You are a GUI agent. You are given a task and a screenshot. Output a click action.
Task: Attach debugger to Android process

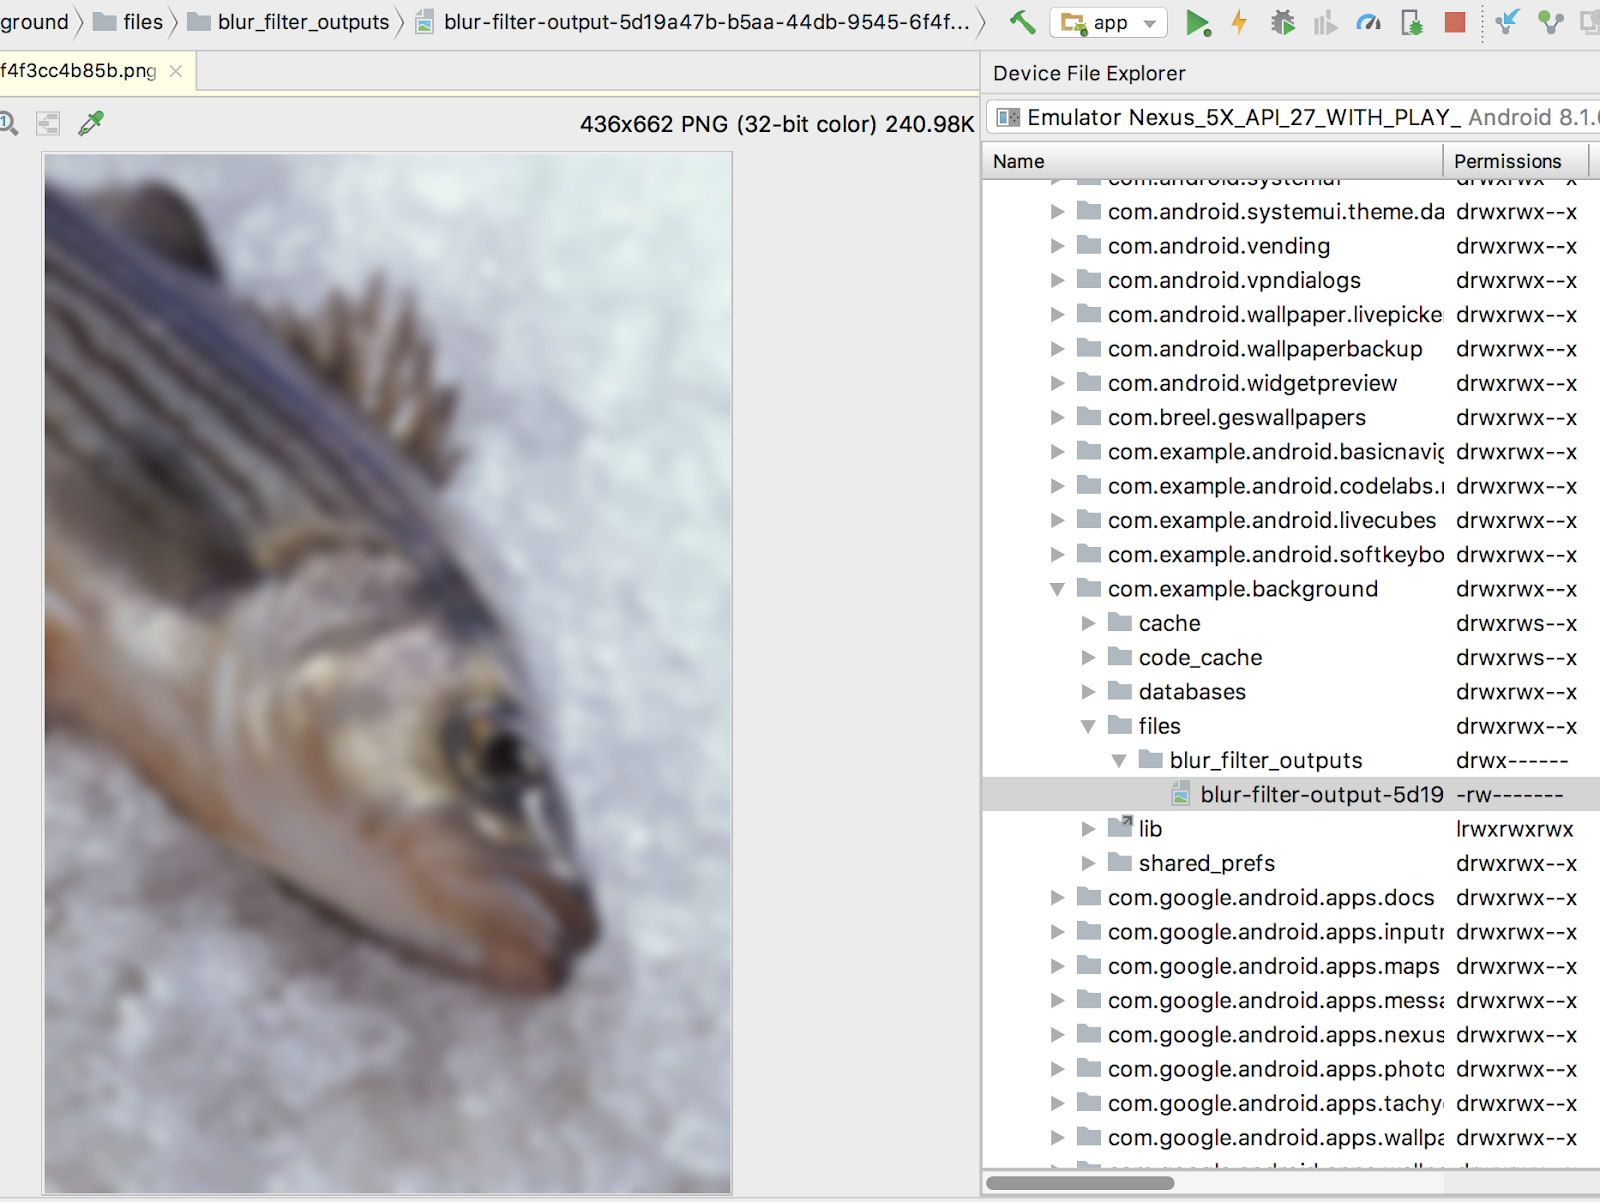pos(1411,22)
